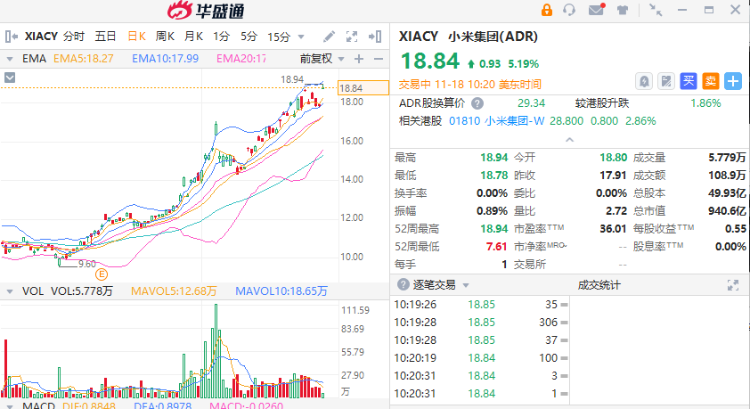750x409 pixels.
Task: Click help icon beside ADR股换算价
Action: click(477, 103)
